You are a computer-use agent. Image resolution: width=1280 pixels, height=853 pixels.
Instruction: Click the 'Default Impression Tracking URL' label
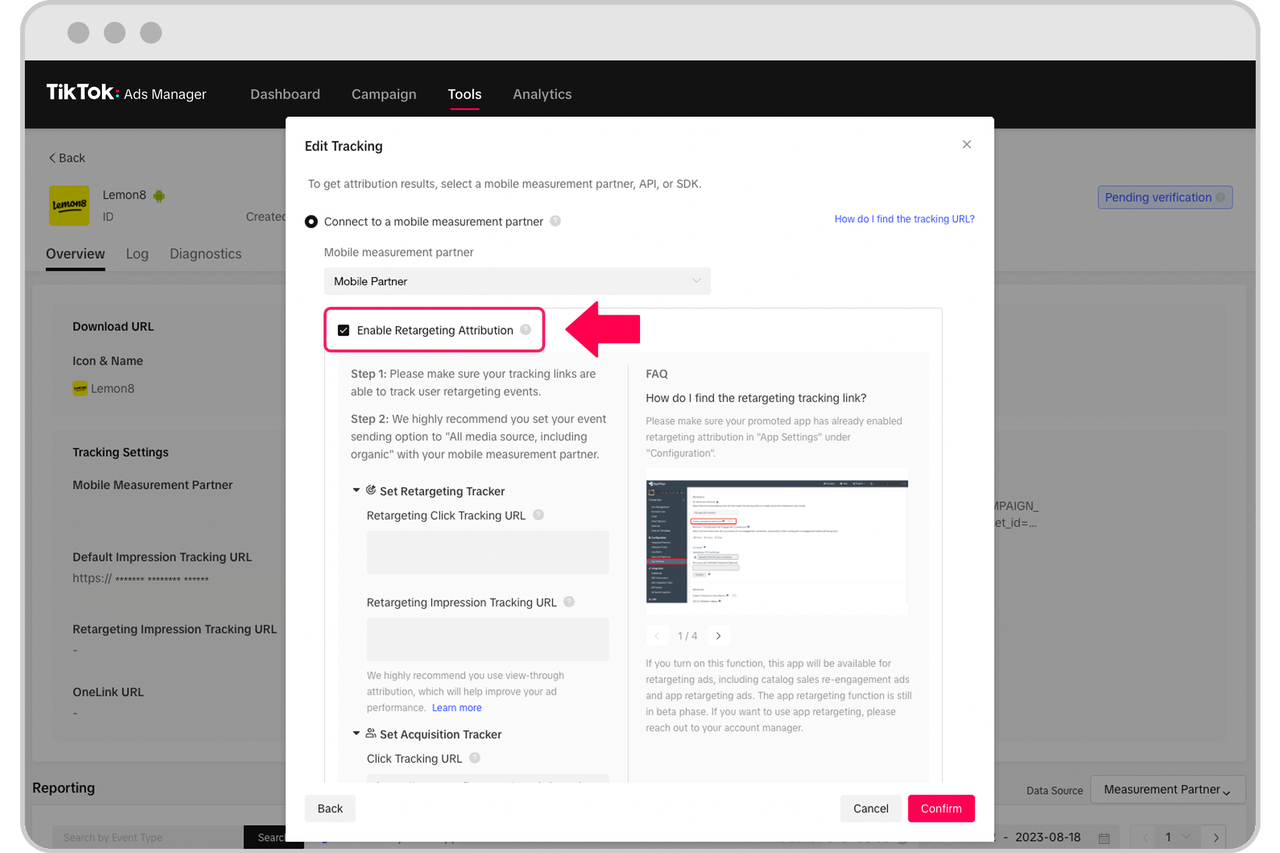coord(162,557)
